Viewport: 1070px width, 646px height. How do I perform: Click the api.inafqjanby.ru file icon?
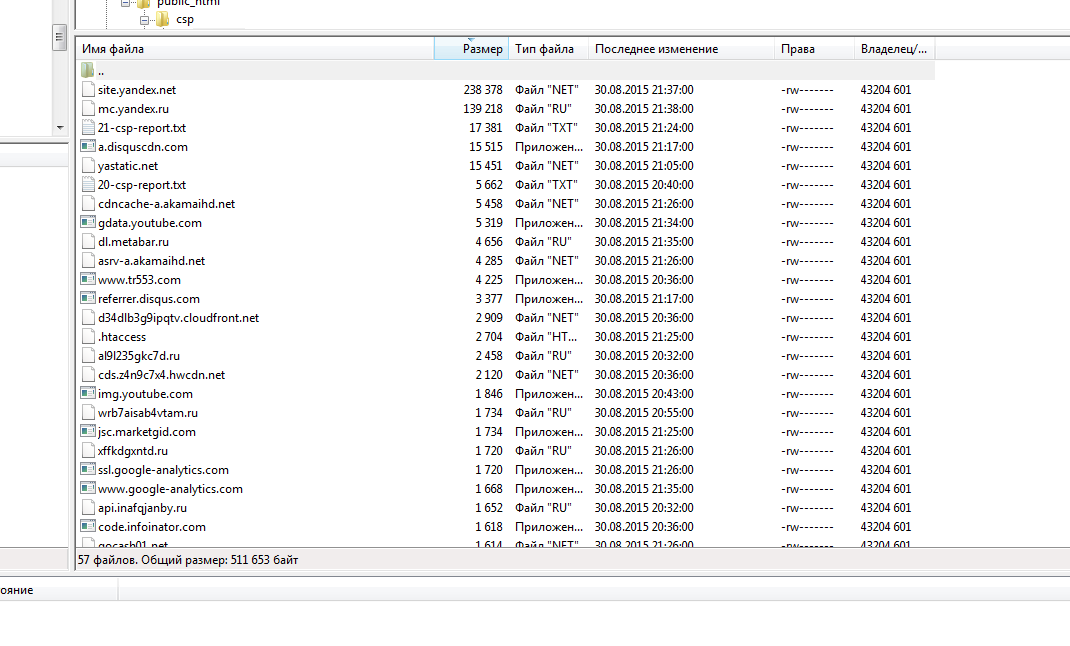(87, 508)
